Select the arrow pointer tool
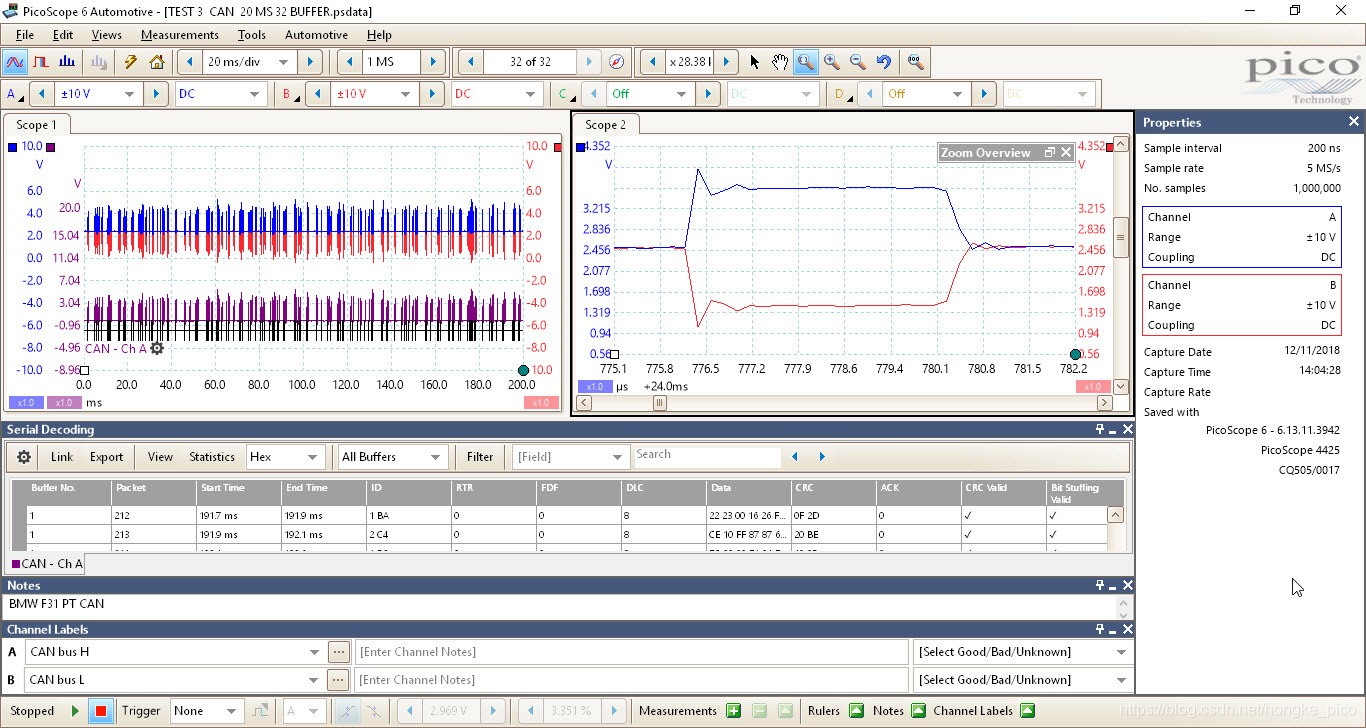The height and width of the screenshot is (728, 1366). click(x=754, y=62)
